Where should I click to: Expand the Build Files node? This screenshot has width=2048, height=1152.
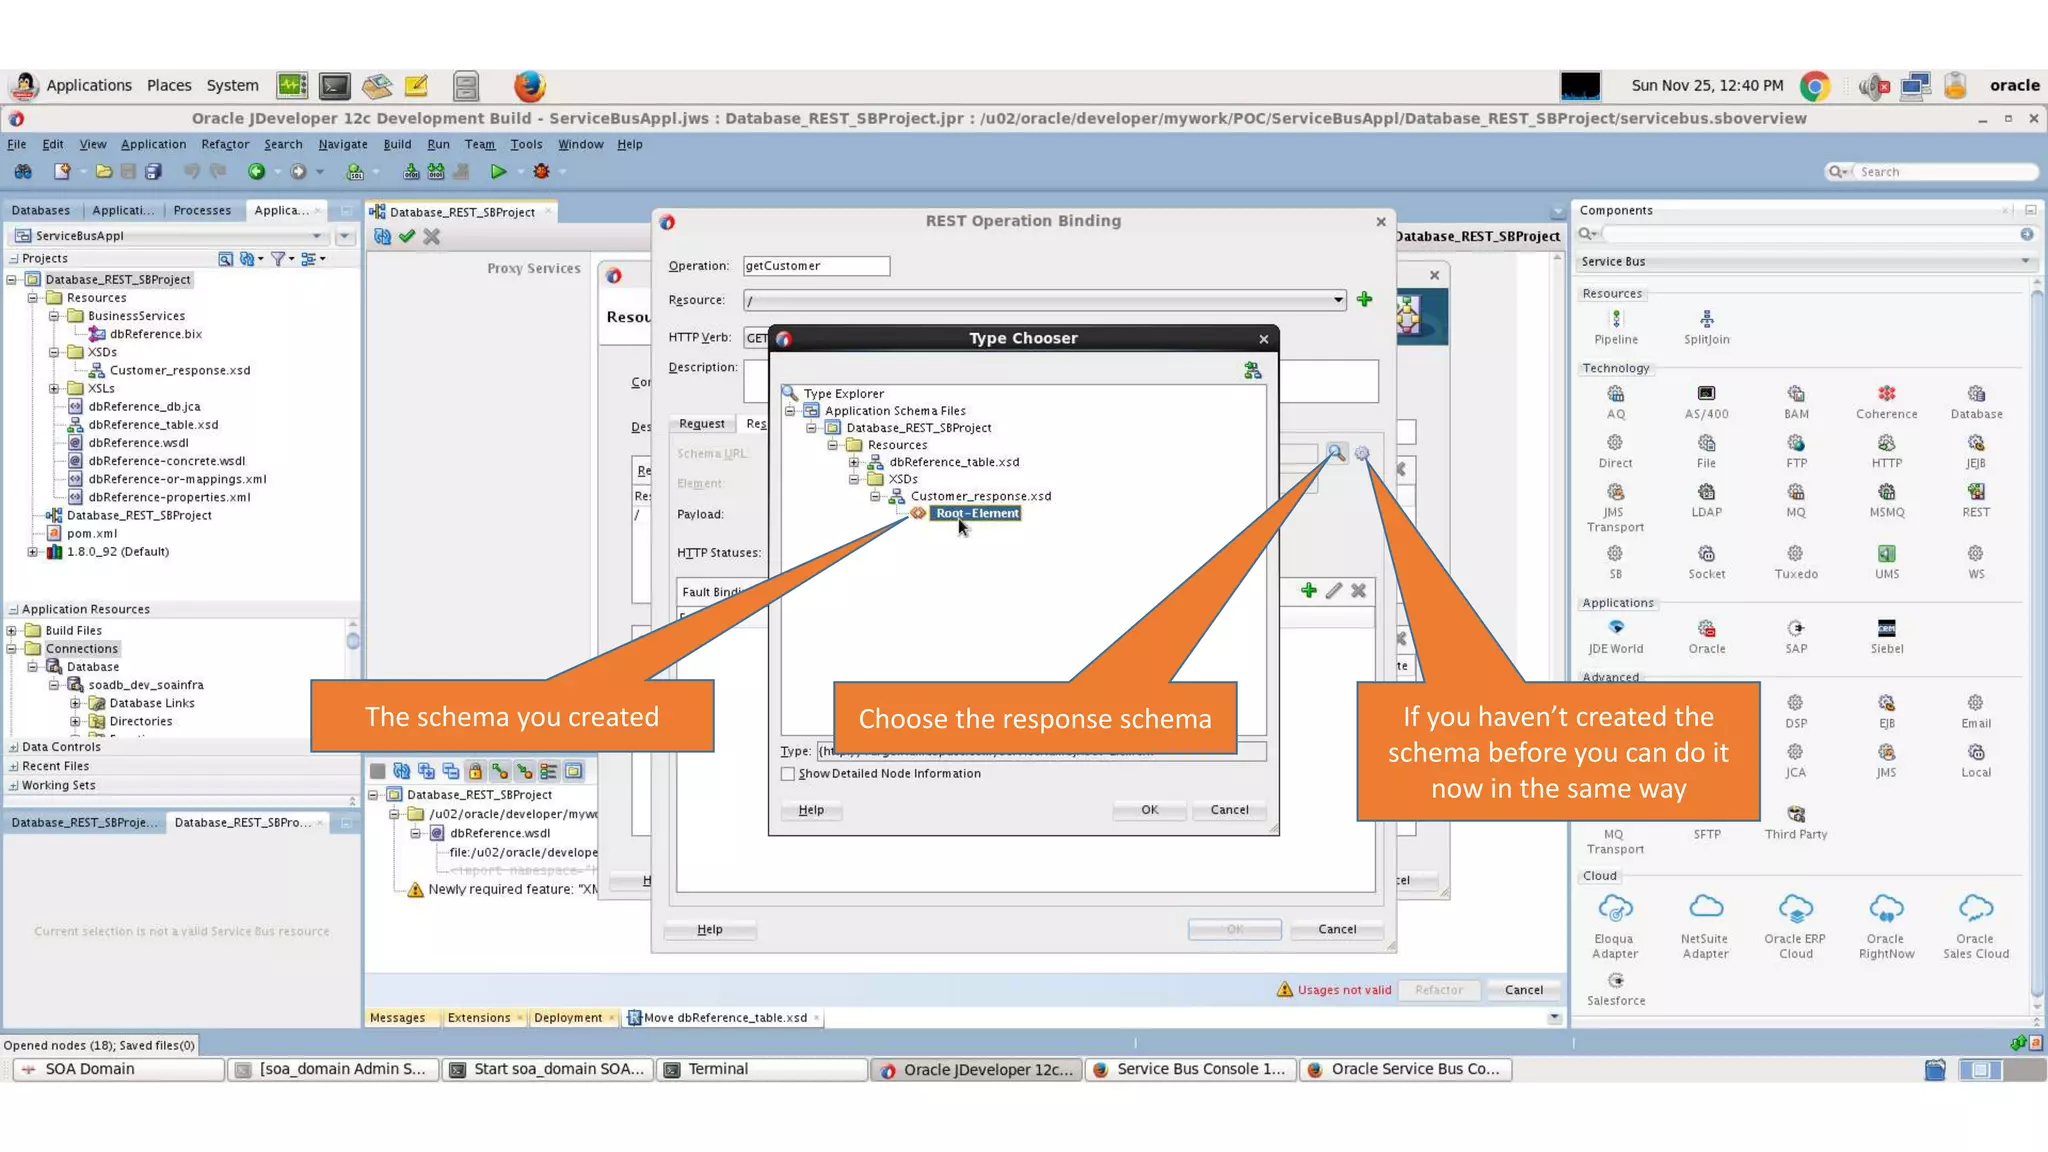(12, 631)
